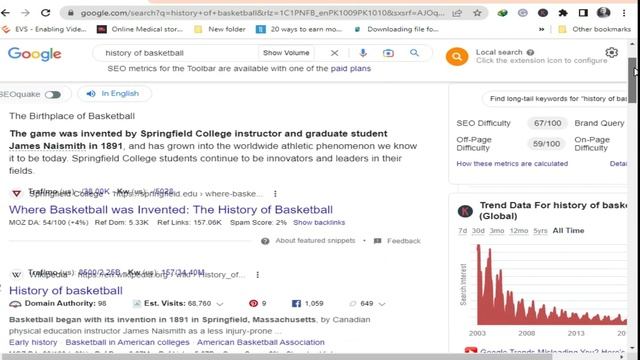Open options dots for Springfield College result
Screen dimensions: 640x360
tap(275, 194)
